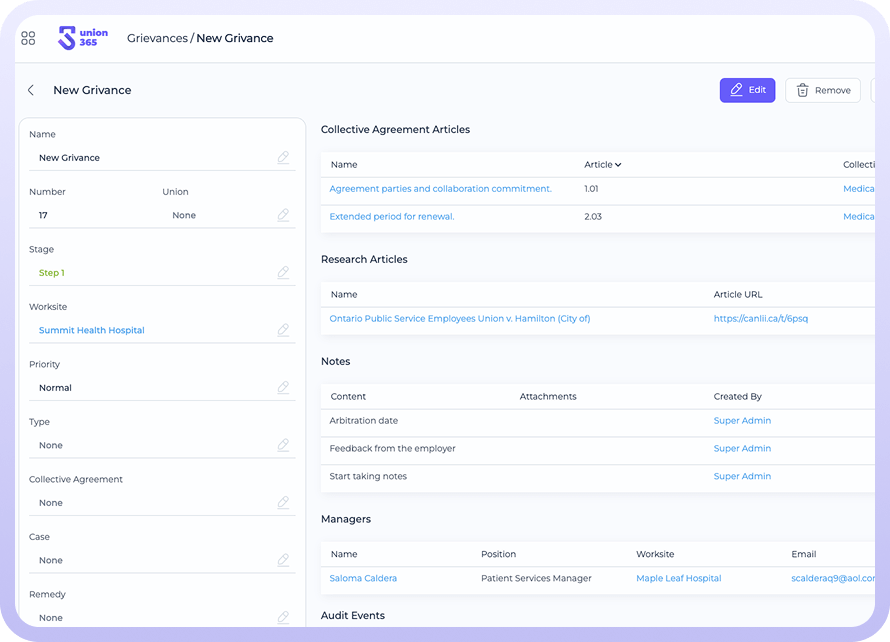Open Summit Health Hospital worksite link
890x642 pixels.
pos(92,330)
